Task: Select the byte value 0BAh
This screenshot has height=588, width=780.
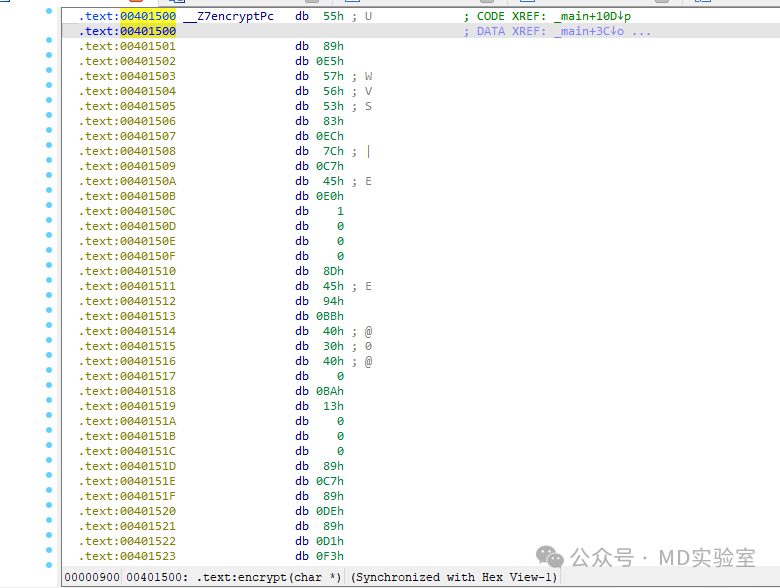Action: (x=330, y=392)
